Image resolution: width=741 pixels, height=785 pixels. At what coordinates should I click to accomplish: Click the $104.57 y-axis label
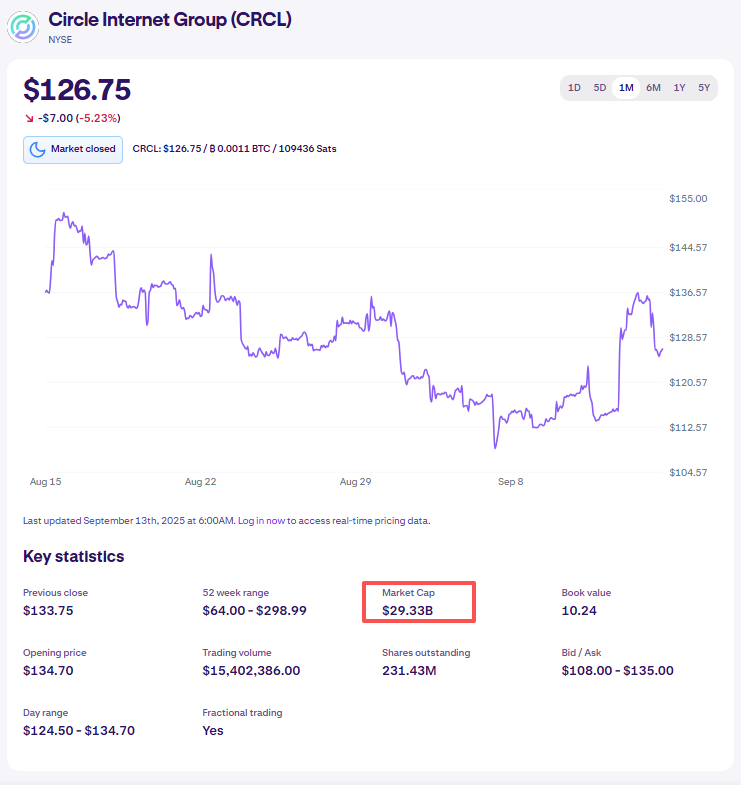click(x=688, y=473)
